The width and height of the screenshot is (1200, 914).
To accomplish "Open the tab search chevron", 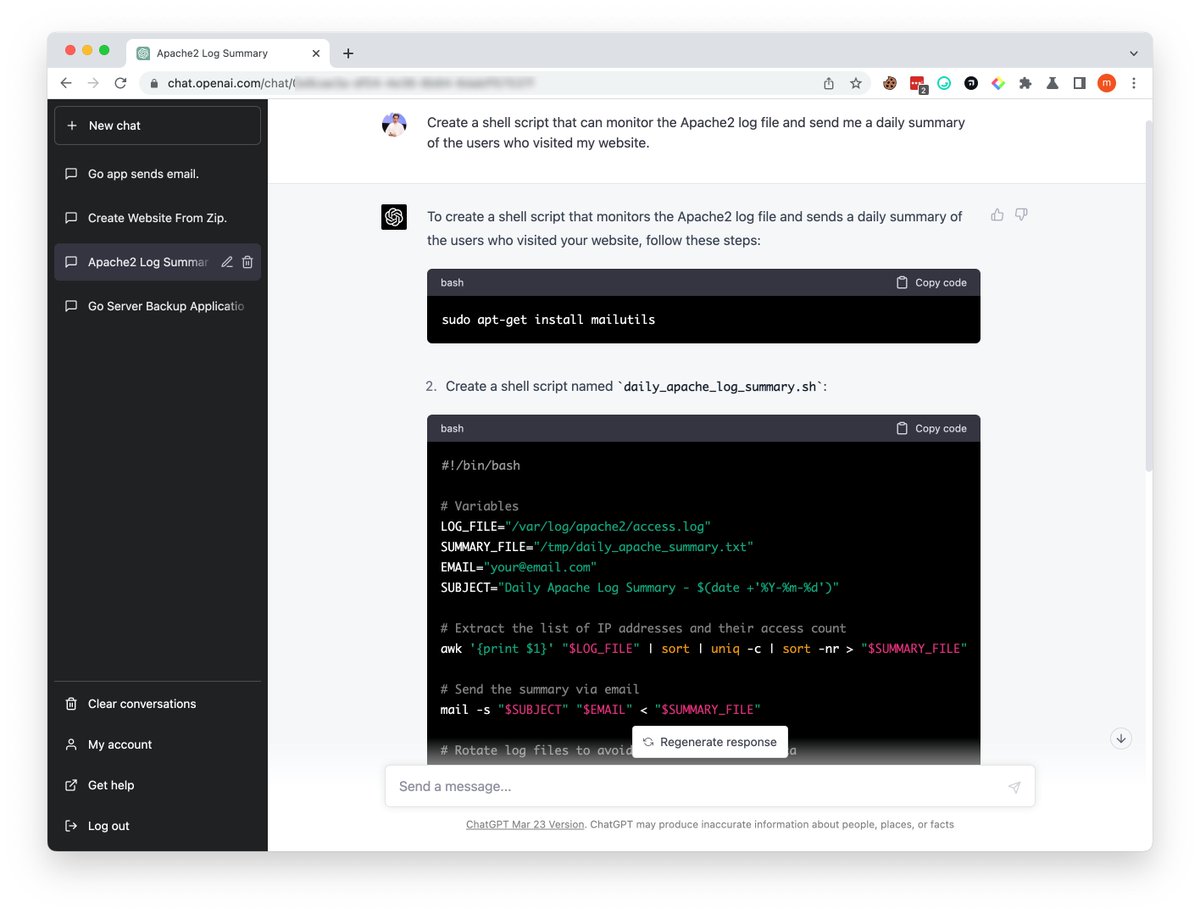I will [x=1133, y=53].
